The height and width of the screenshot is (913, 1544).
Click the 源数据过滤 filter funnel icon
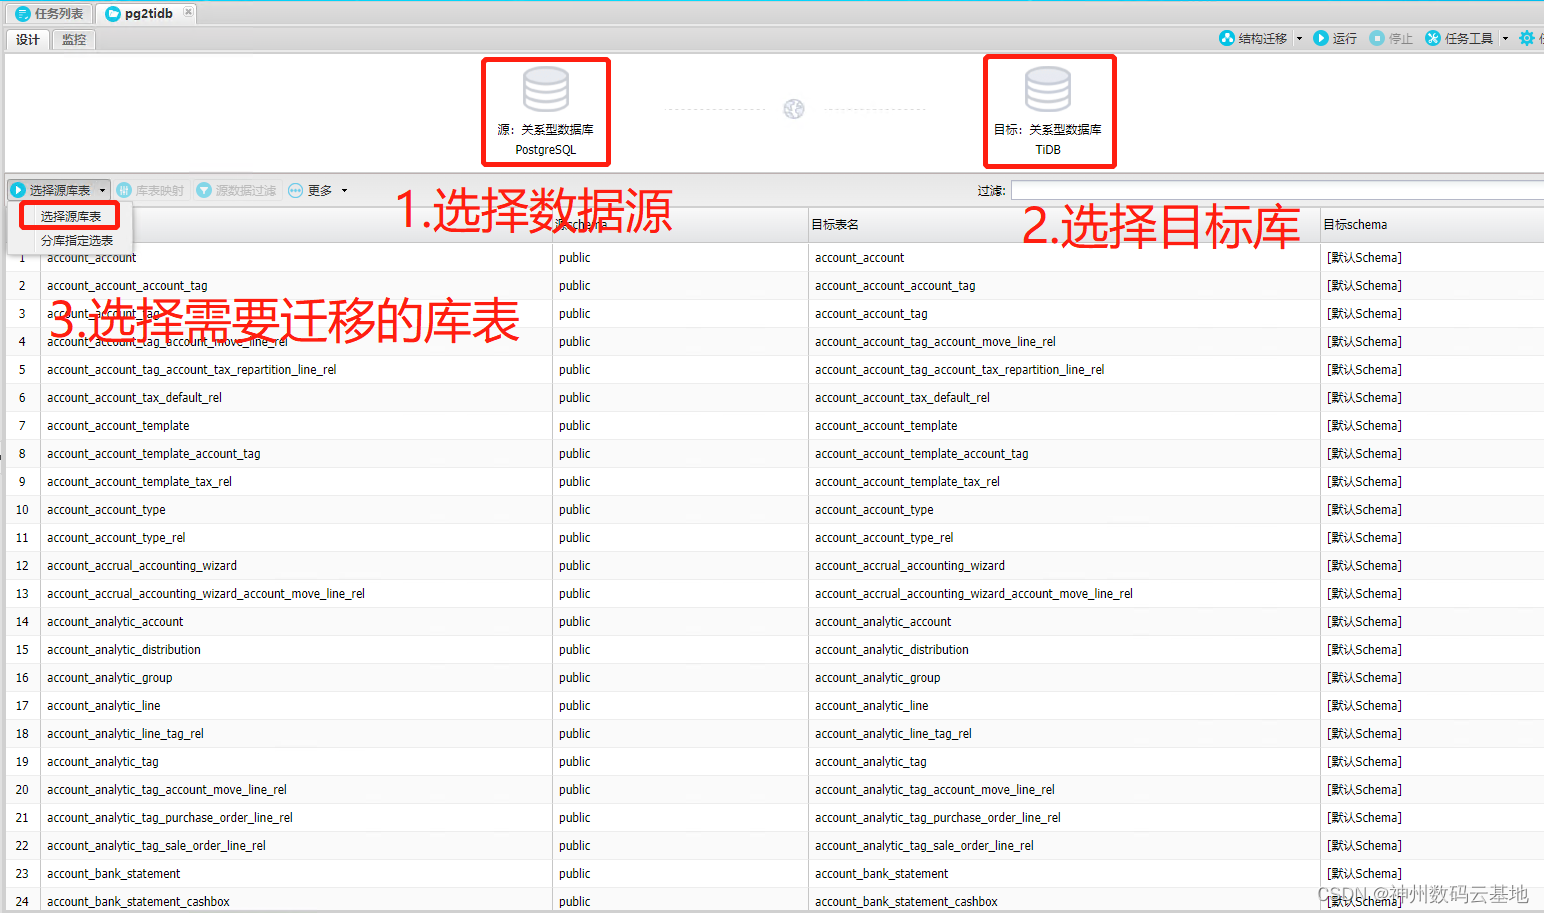(x=204, y=190)
